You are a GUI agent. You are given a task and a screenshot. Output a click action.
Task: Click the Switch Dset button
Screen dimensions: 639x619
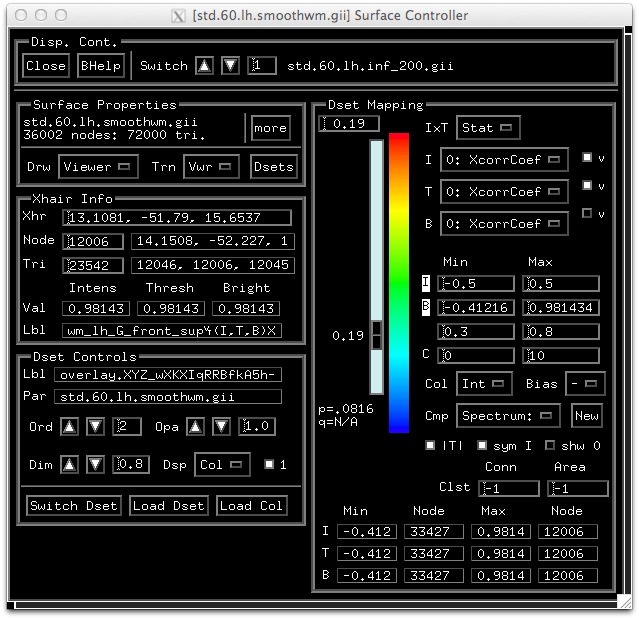[74, 506]
